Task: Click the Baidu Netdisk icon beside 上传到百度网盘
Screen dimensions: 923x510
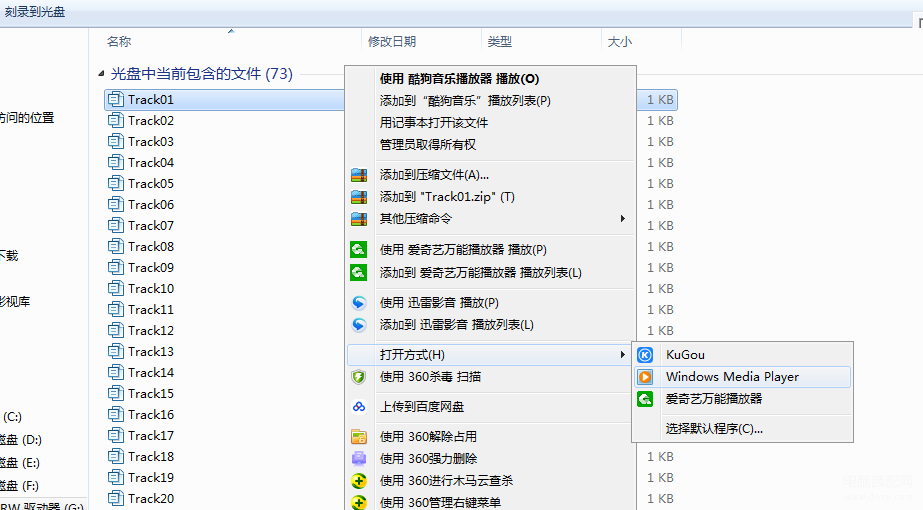Action: [359, 406]
